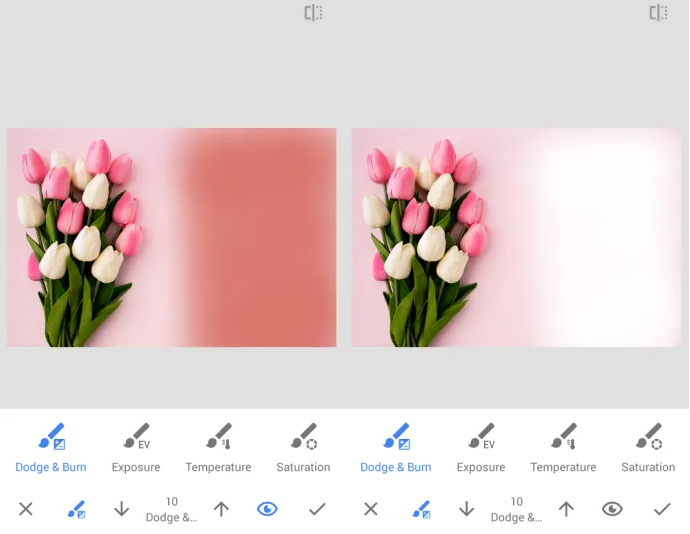Cancel edits with X in left screen
Viewport: 690px width, 534px height.
pyautogui.click(x=26, y=509)
